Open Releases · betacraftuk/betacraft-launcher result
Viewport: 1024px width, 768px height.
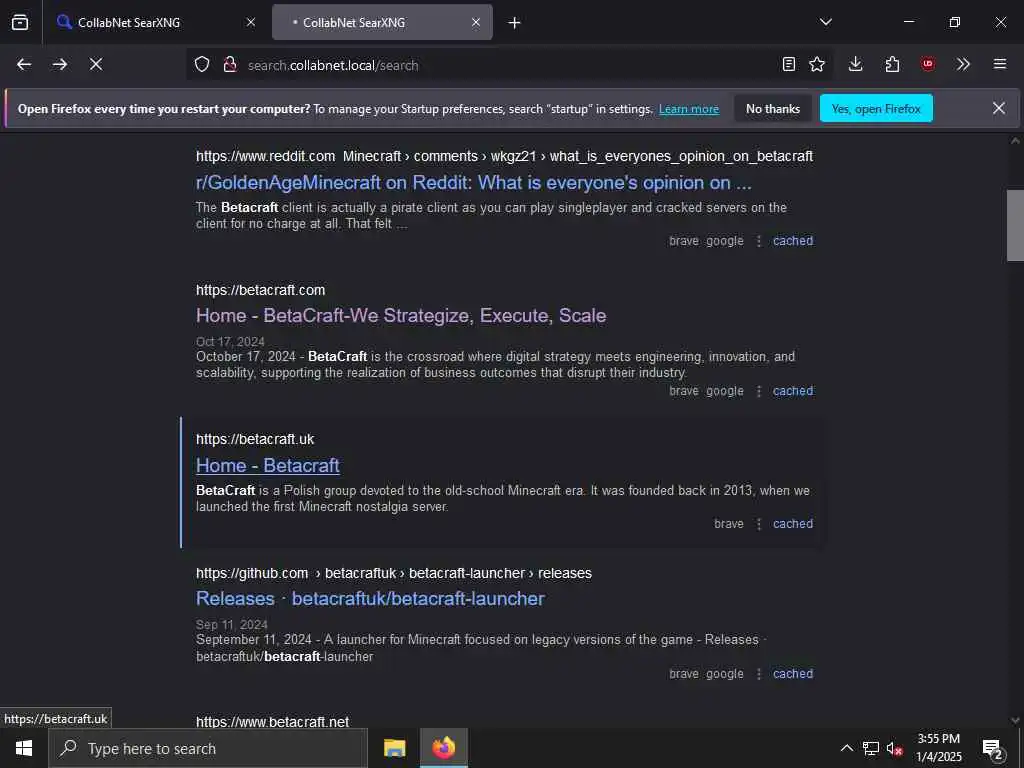click(x=370, y=599)
